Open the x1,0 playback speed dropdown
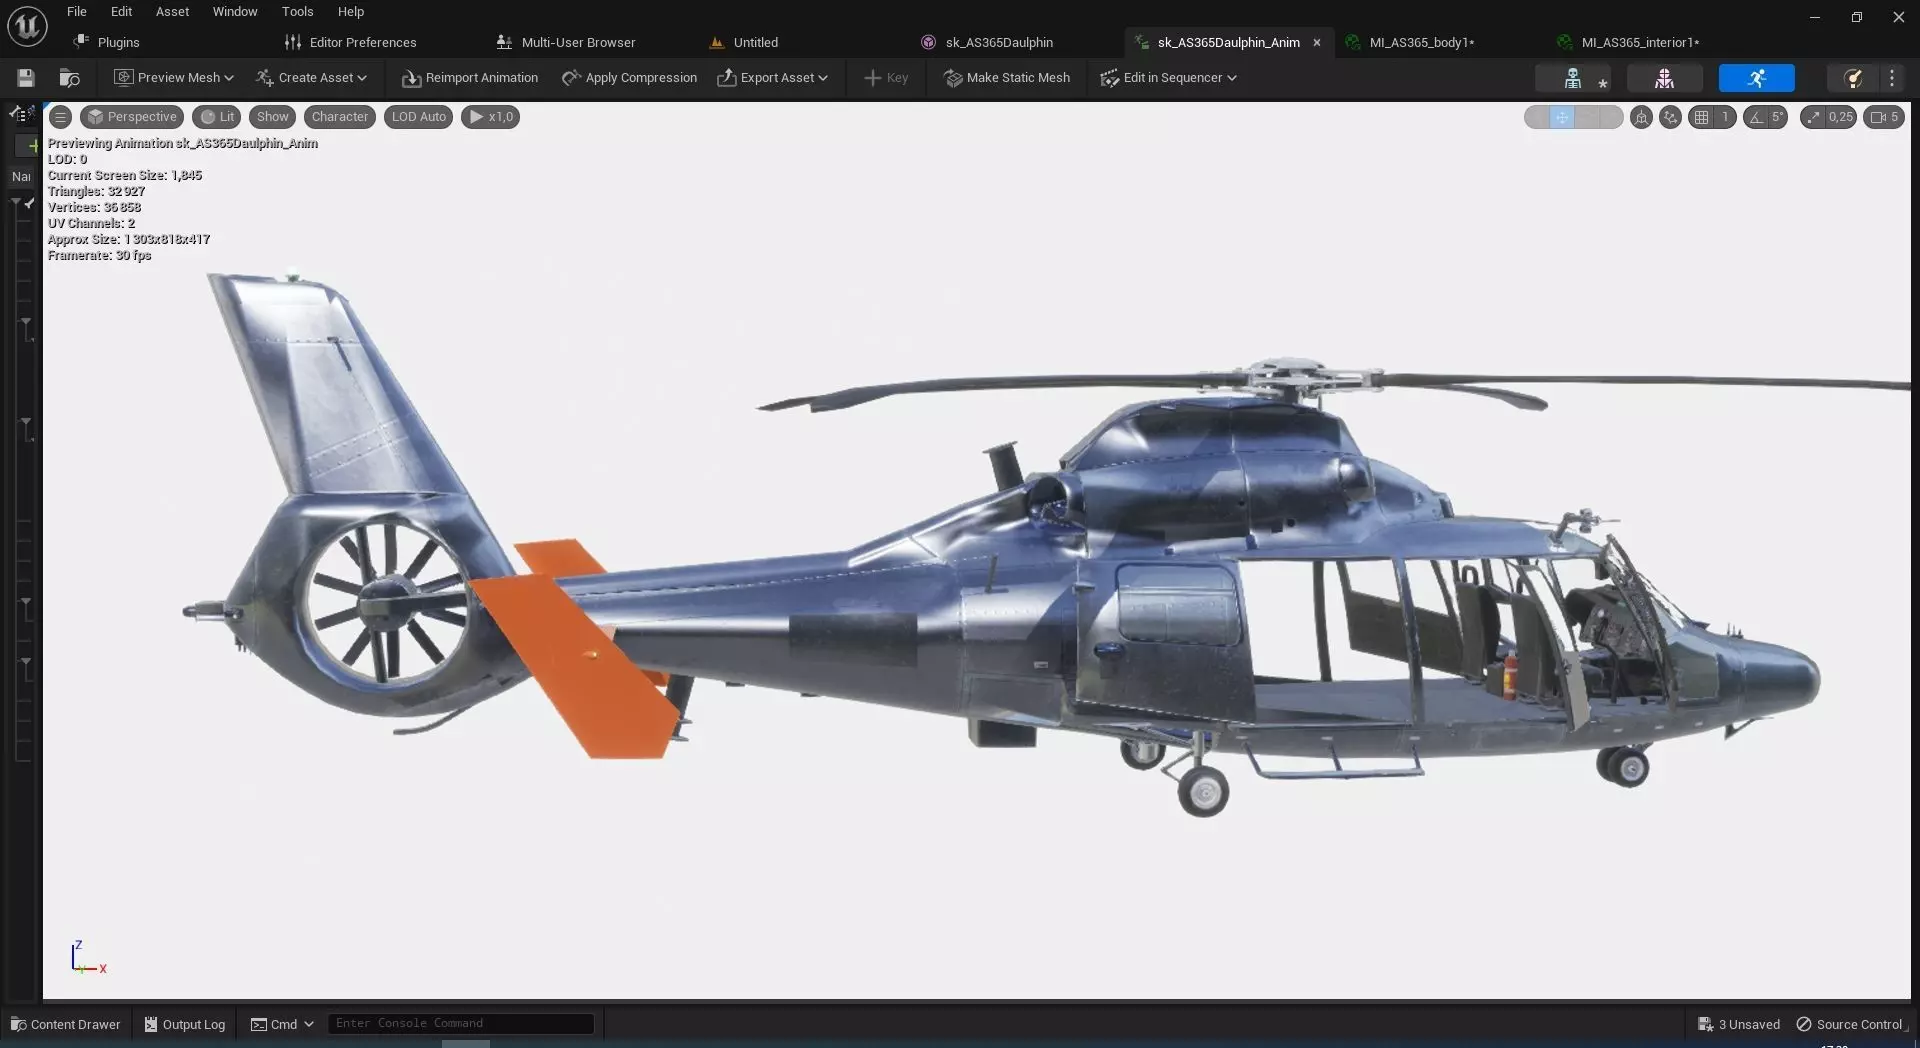This screenshot has height=1048, width=1920. (x=490, y=117)
